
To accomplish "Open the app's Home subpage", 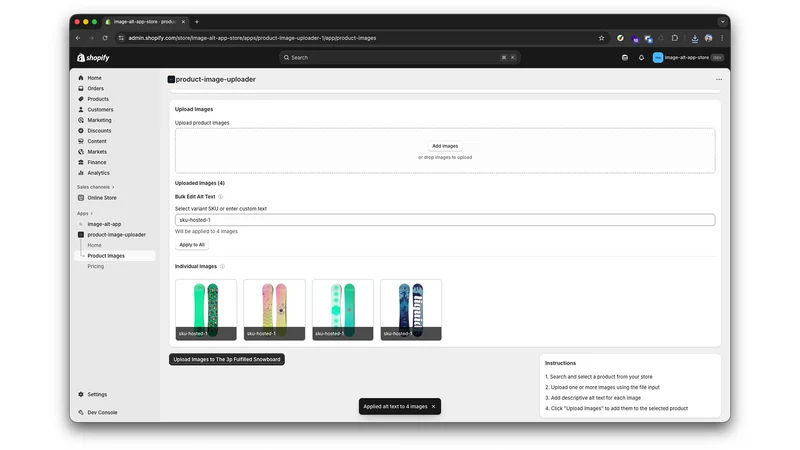I will (94, 245).
